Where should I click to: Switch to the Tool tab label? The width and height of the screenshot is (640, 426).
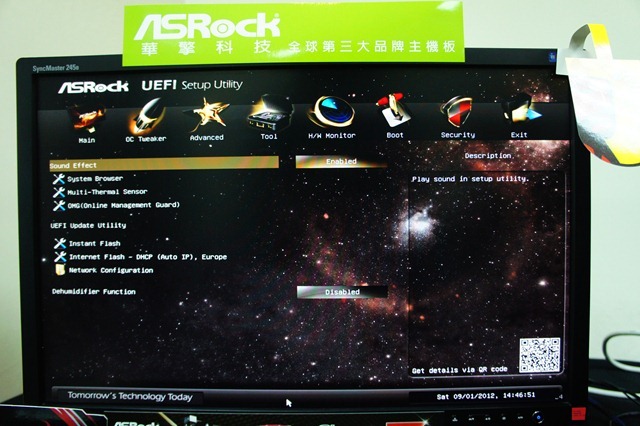[269, 136]
